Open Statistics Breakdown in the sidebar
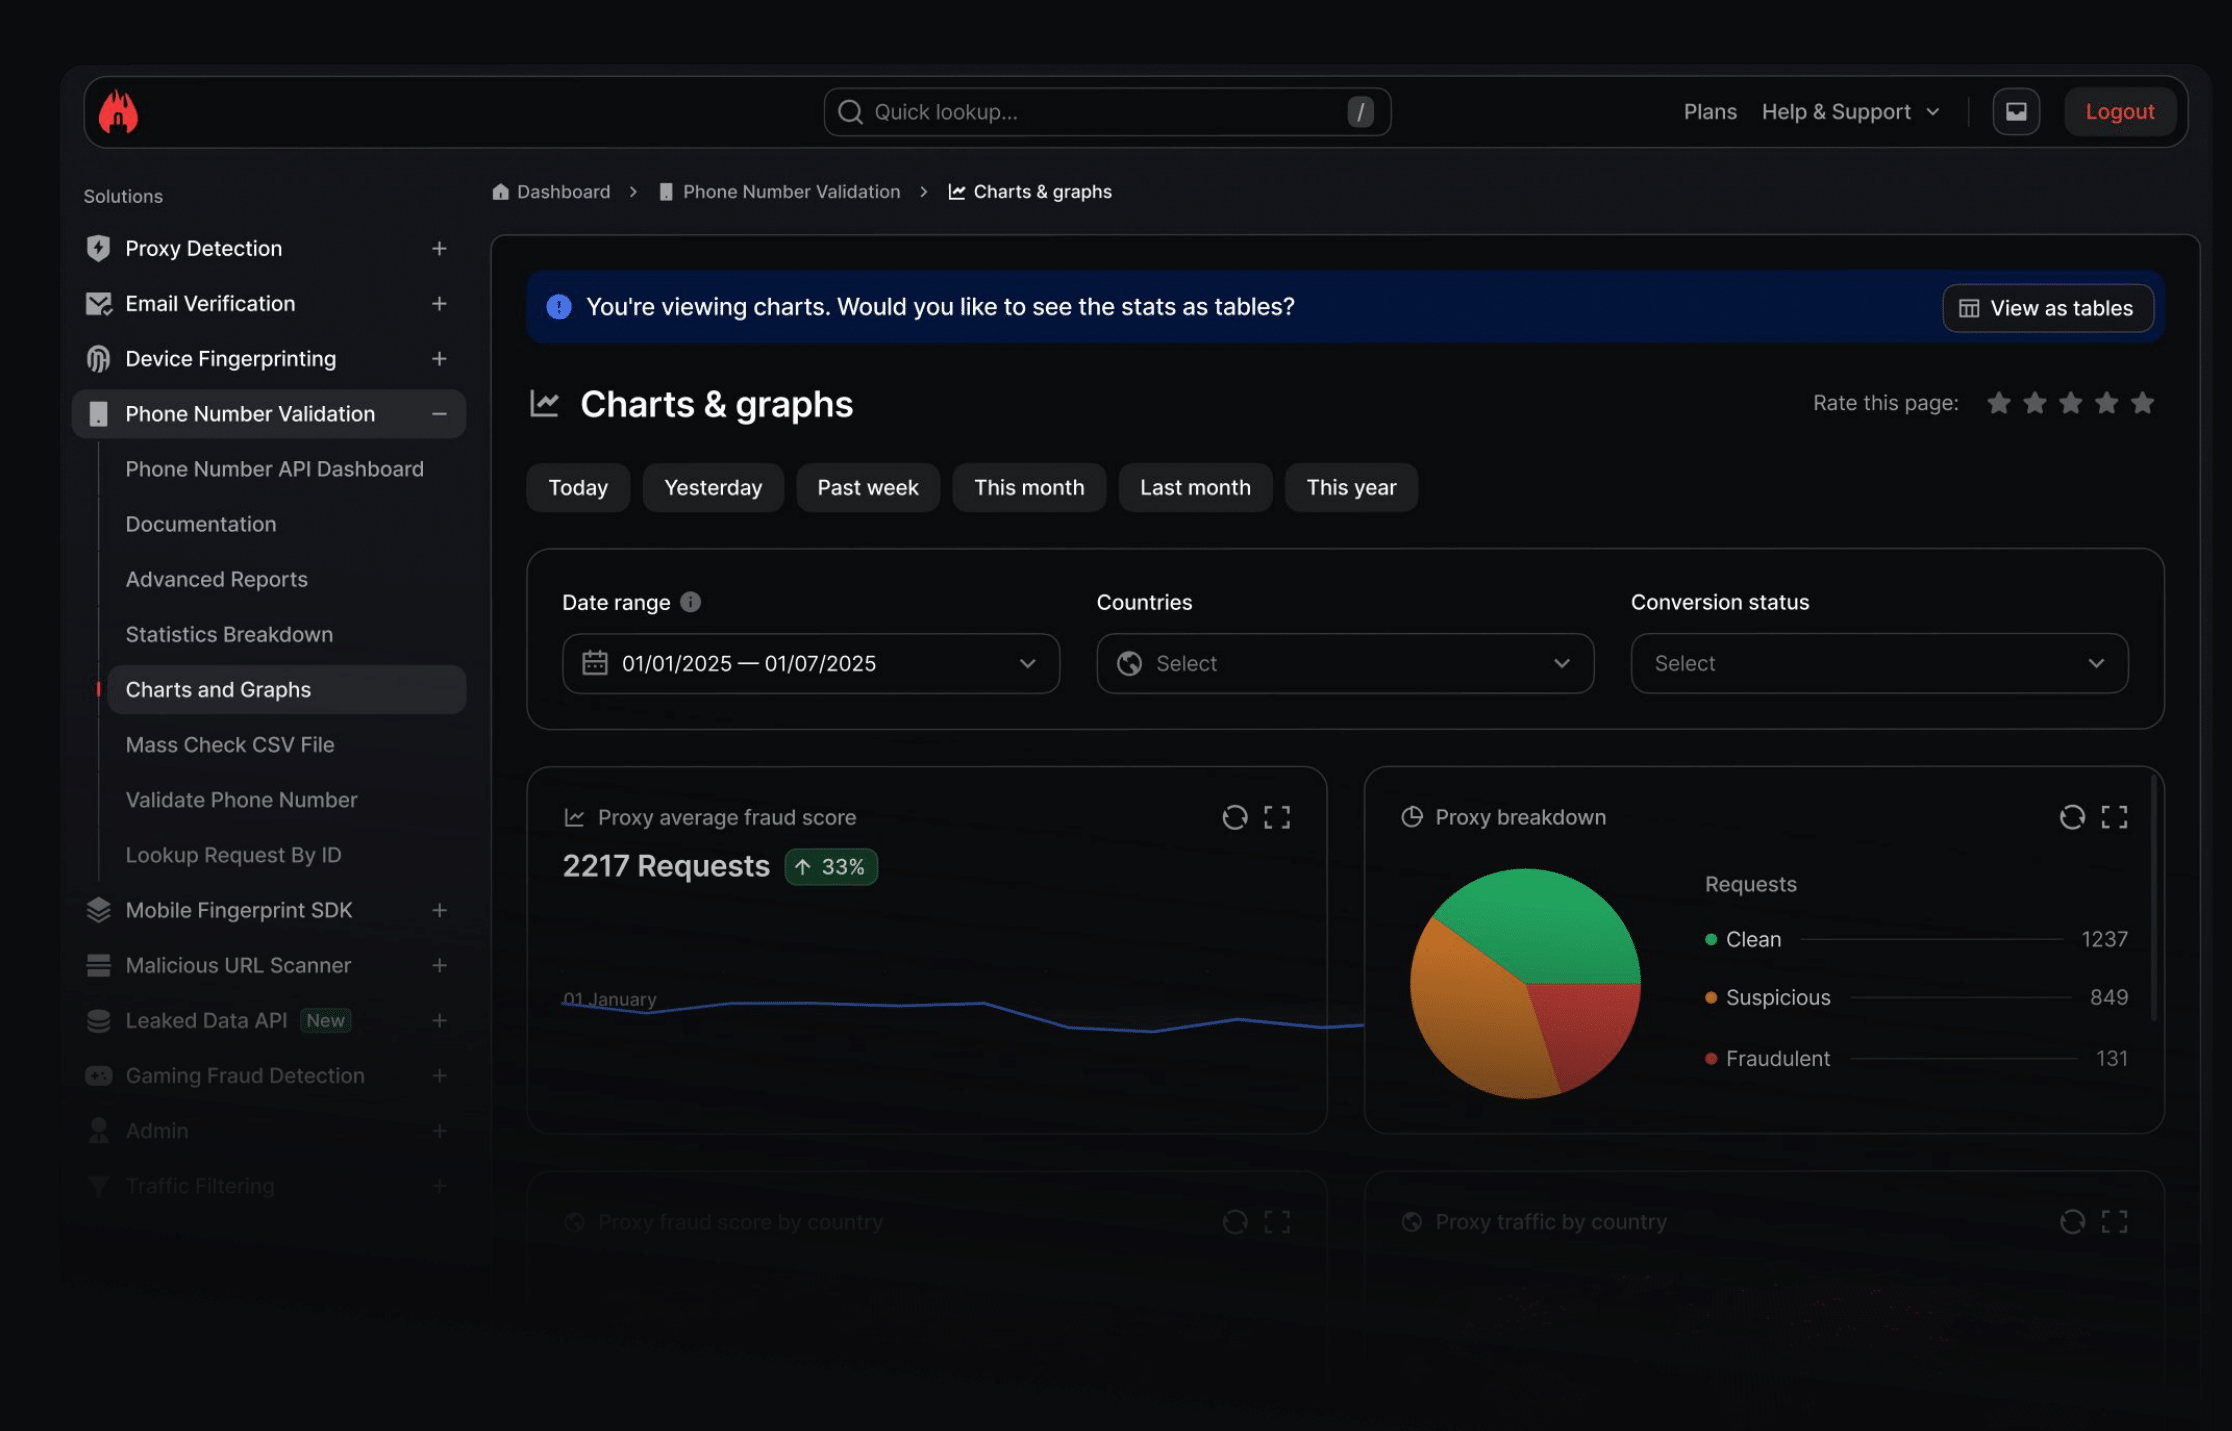This screenshot has width=2232, height=1431. click(x=229, y=634)
